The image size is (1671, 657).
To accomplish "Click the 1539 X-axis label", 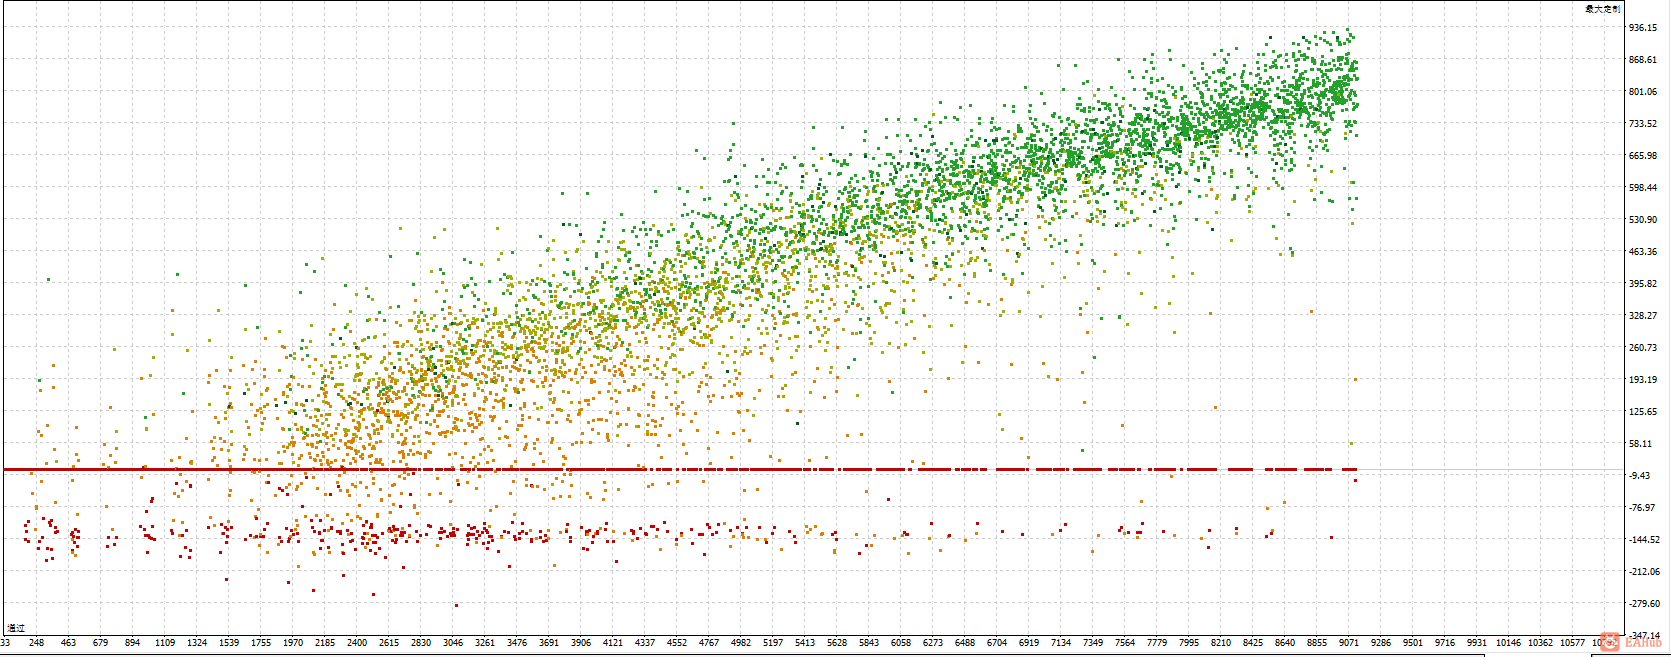I will click(229, 643).
